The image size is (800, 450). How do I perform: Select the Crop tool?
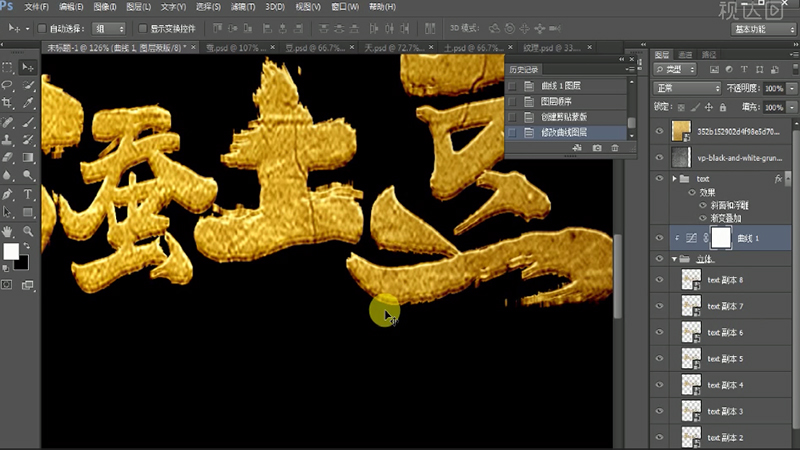coord(8,103)
